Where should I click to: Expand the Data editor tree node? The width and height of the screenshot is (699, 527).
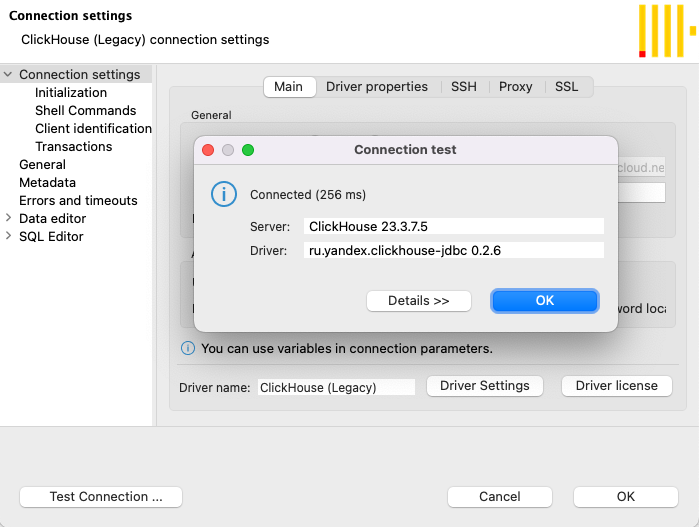pos(8,218)
